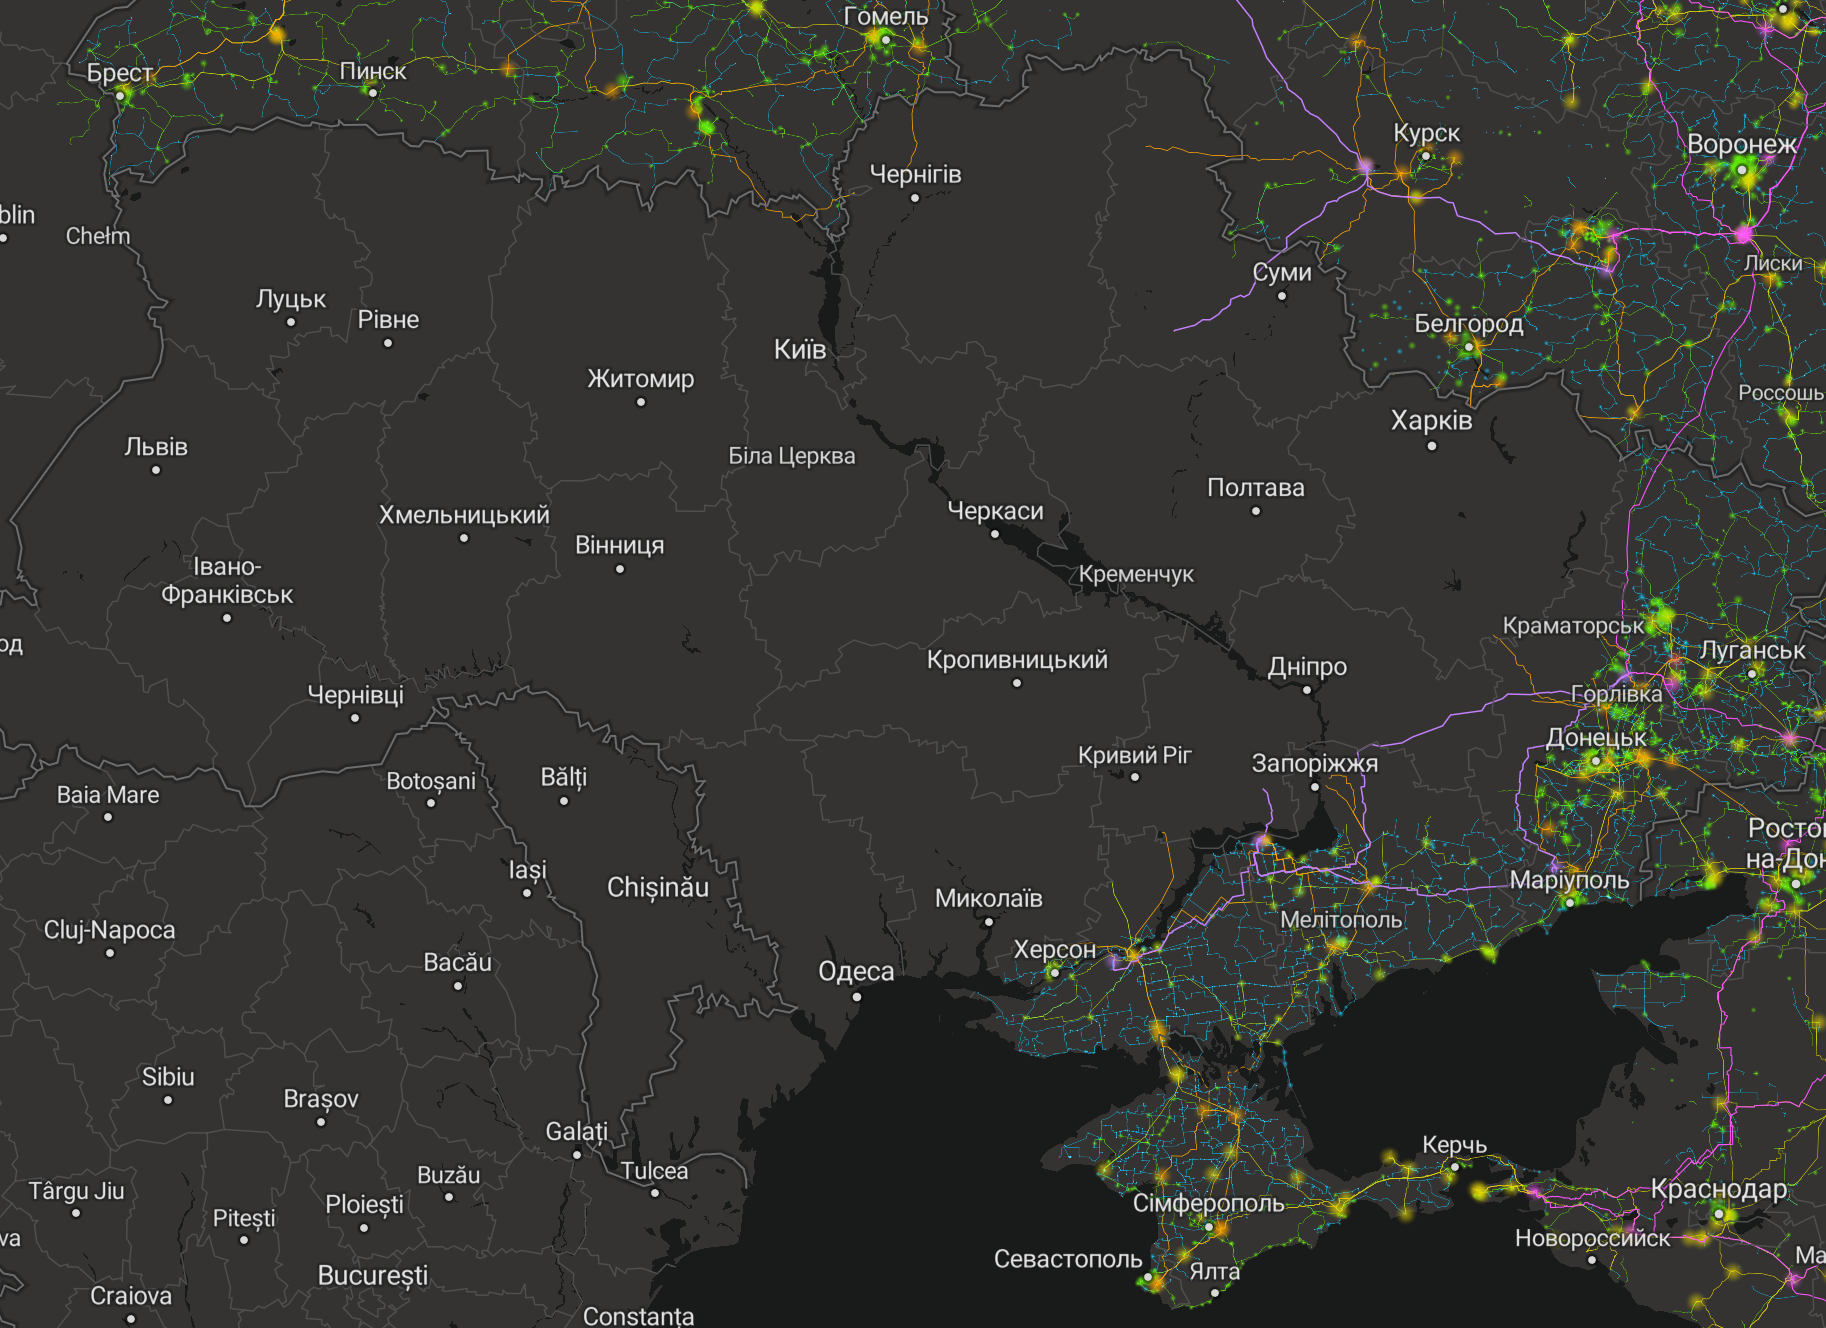The image size is (1826, 1328).
Task: Select the Гомель label
Action: tap(886, 16)
